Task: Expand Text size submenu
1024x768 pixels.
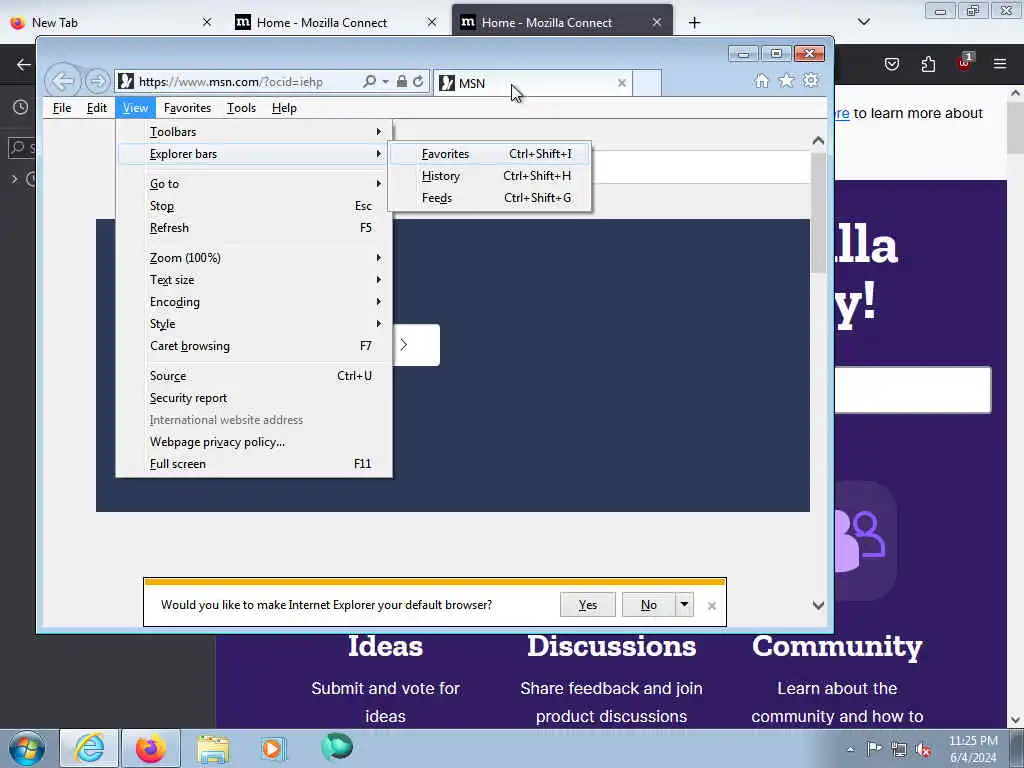Action: click(255, 280)
